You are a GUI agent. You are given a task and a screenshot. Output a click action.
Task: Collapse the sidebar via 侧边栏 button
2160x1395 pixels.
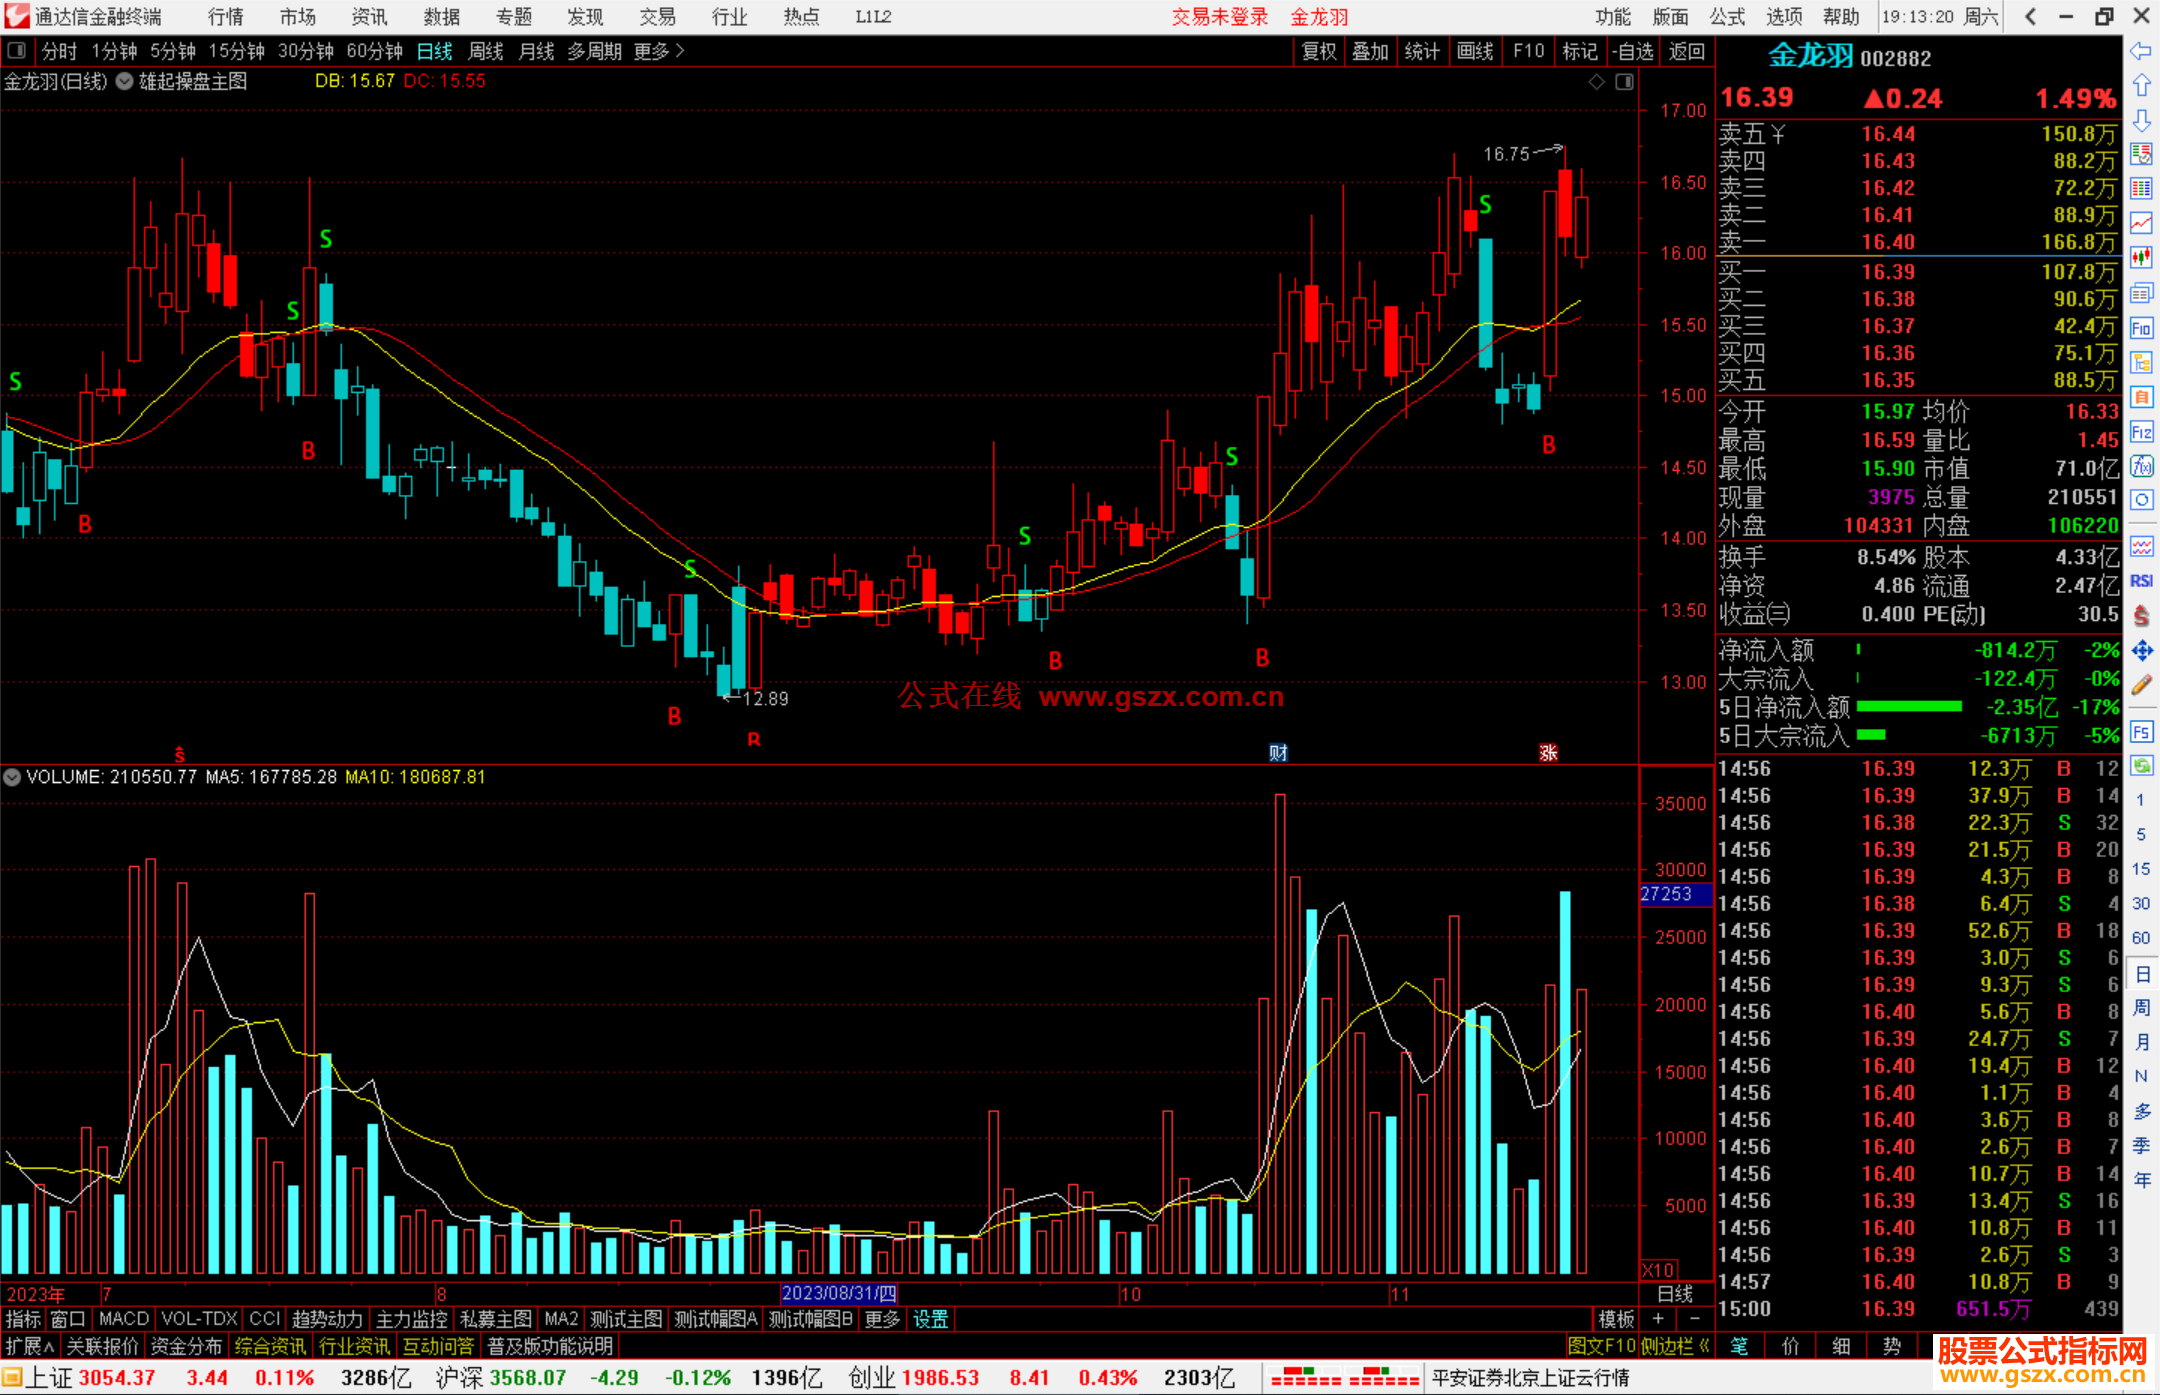pos(1675,1346)
